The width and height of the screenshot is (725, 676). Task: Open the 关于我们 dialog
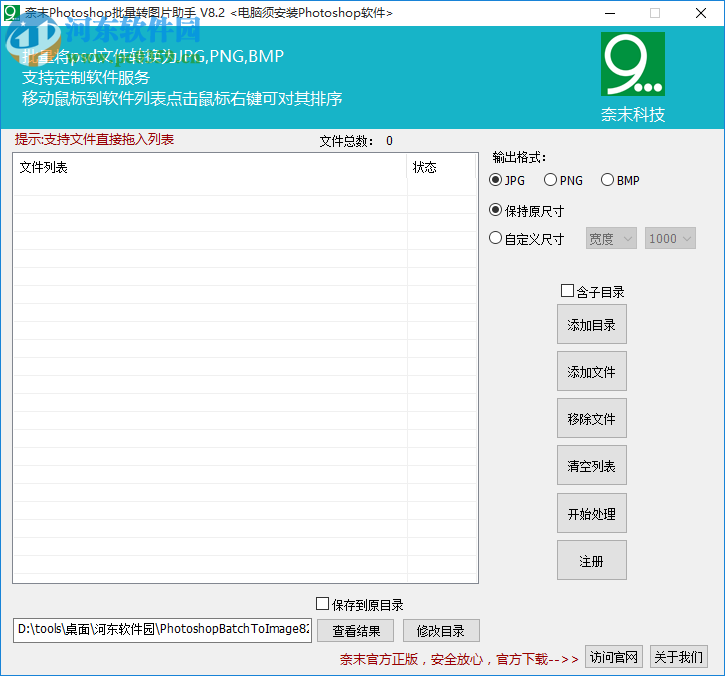coord(679,657)
